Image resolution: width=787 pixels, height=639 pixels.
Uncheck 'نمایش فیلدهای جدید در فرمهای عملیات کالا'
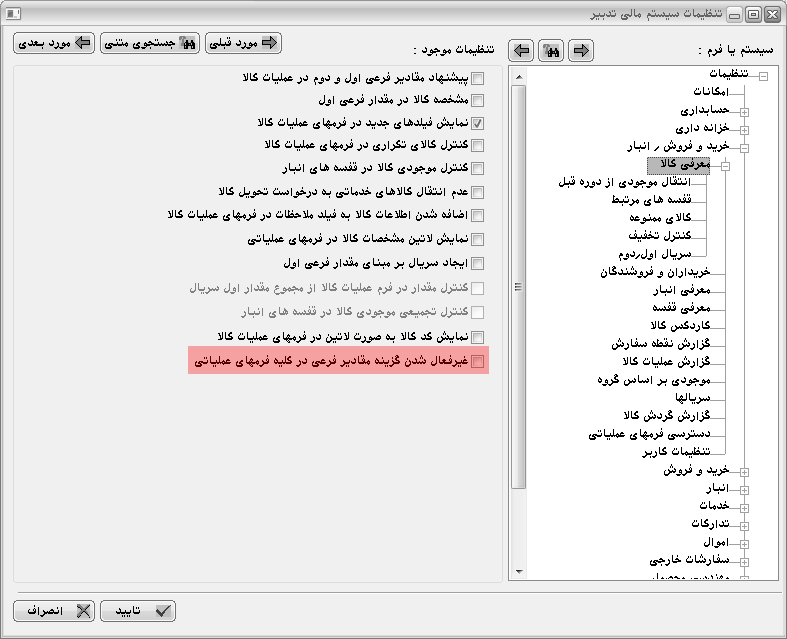[477, 123]
